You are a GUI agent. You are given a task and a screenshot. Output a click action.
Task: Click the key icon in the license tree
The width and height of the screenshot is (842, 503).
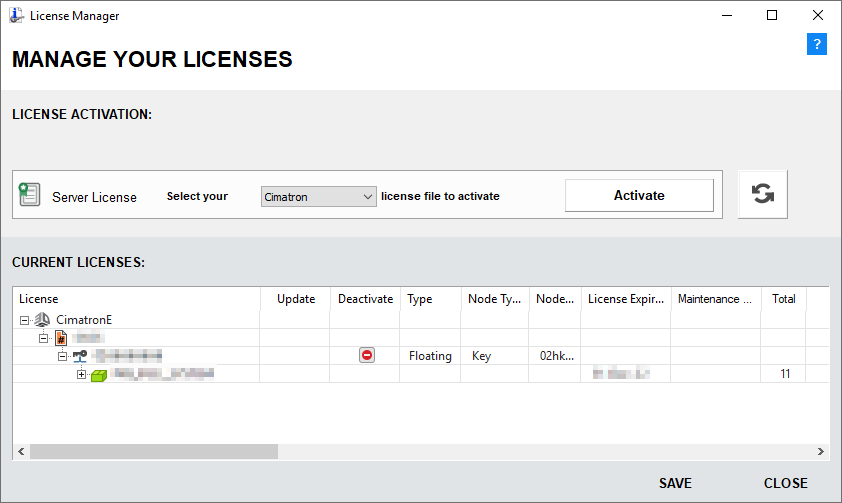coord(80,355)
